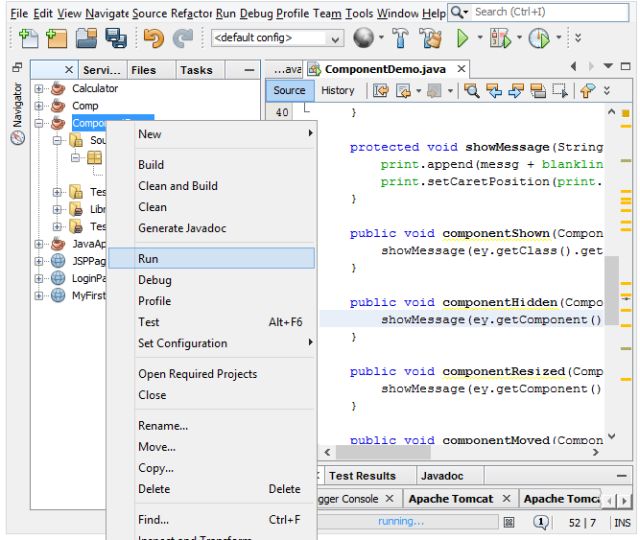Screen dimensions: 640x540
Task: Open the Refactor menu
Action: (x=191, y=13)
